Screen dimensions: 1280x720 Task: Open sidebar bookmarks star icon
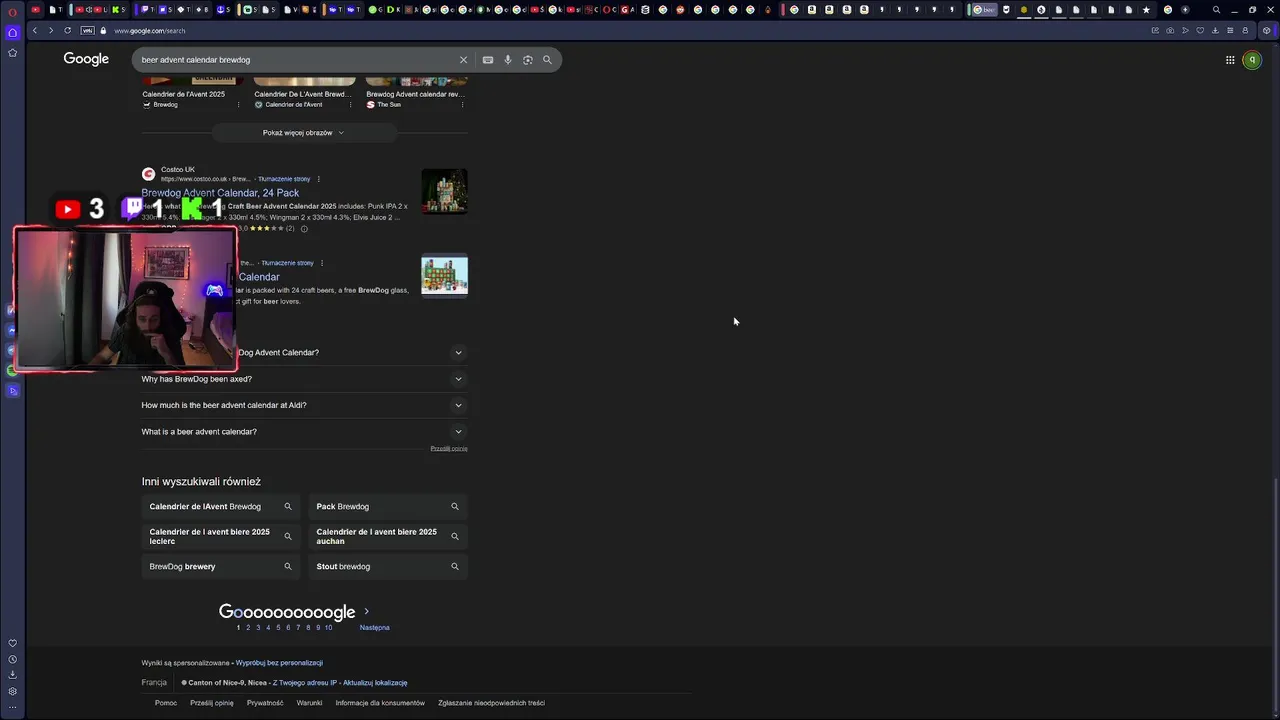tap(13, 52)
